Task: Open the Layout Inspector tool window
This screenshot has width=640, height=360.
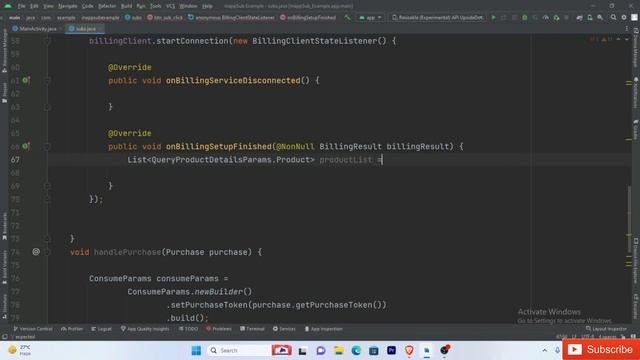Action: (x=606, y=329)
